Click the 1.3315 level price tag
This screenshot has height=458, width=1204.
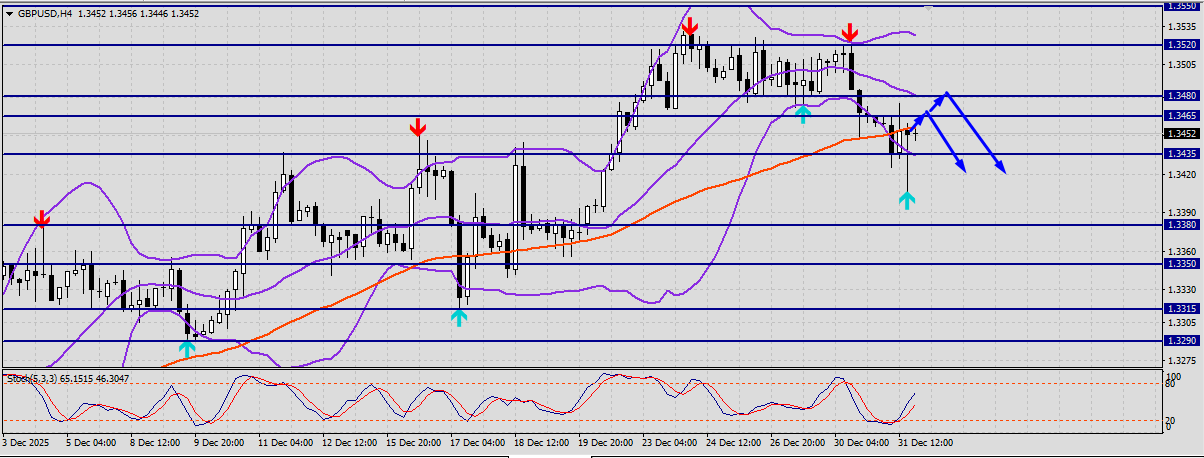pyautogui.click(x=1181, y=309)
